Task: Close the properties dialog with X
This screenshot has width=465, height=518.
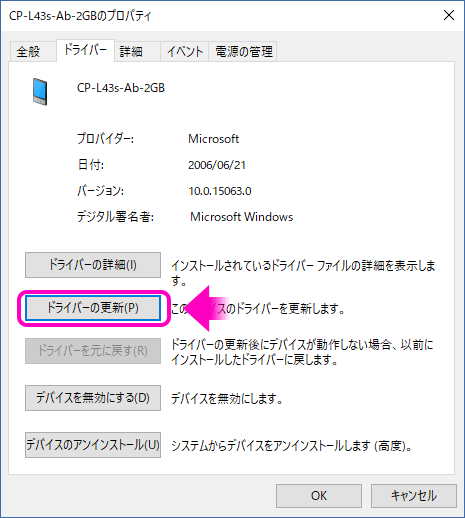Action: pyautogui.click(x=449, y=15)
